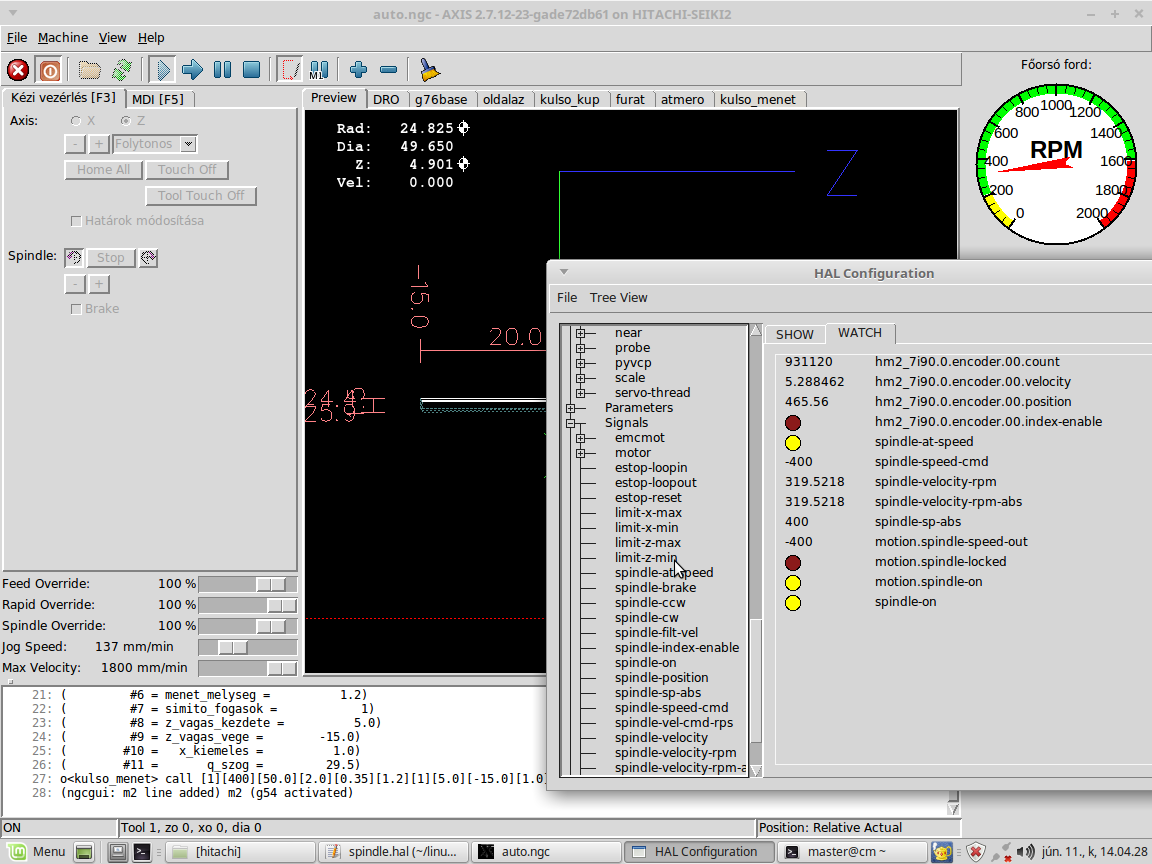
Task: Click the Feed Override slider
Action: 248,584
